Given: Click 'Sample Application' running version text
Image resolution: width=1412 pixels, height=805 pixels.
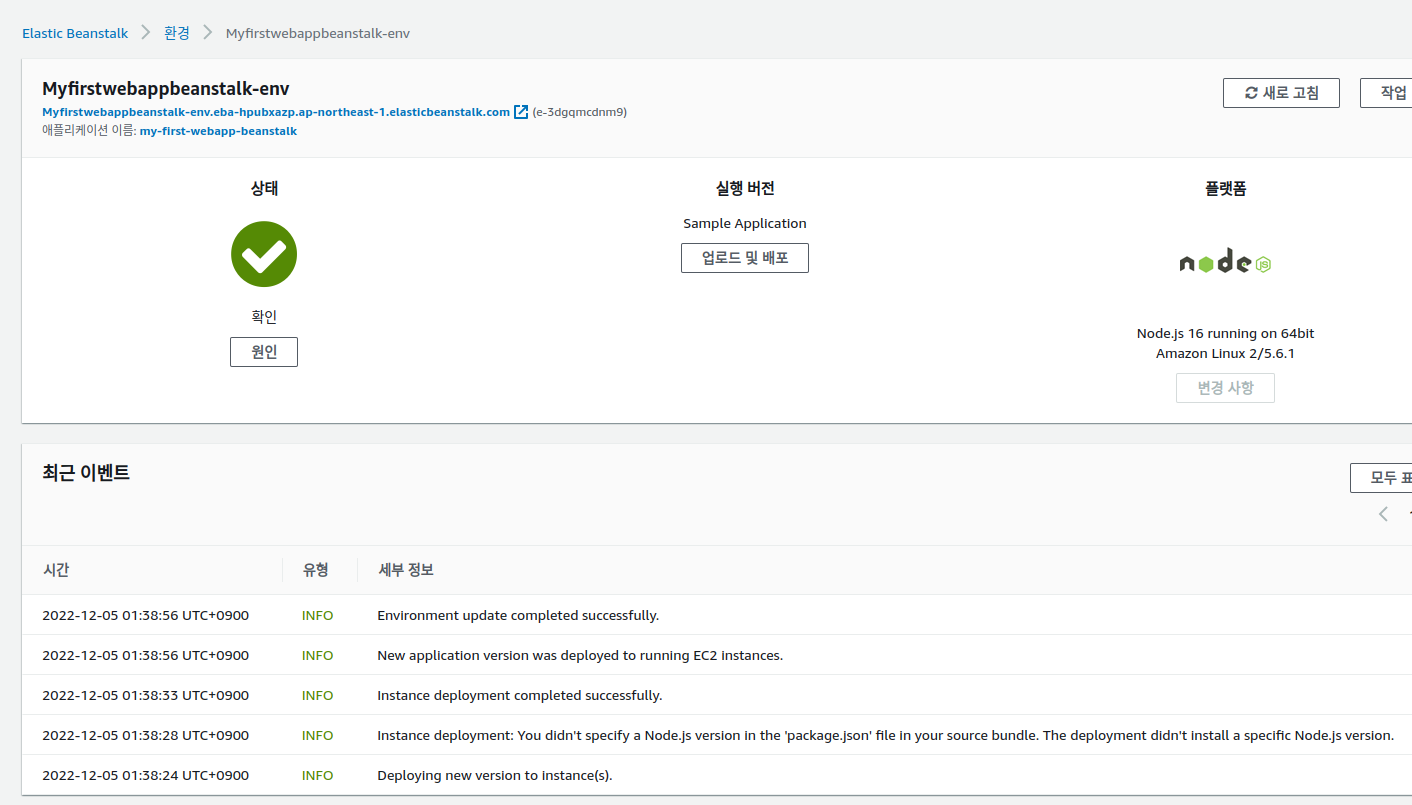Looking at the screenshot, I should point(745,224).
